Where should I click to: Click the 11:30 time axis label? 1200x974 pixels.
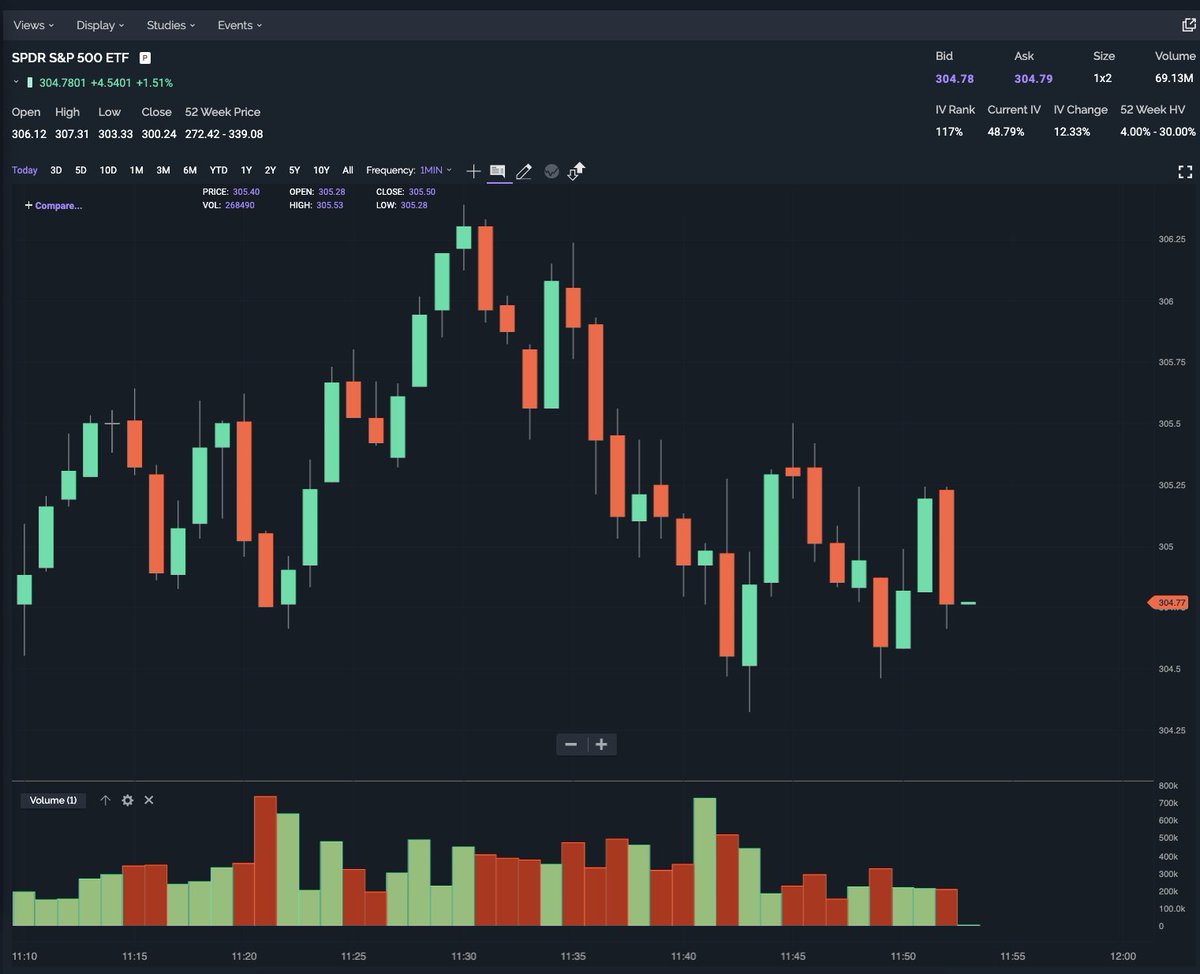(464, 957)
